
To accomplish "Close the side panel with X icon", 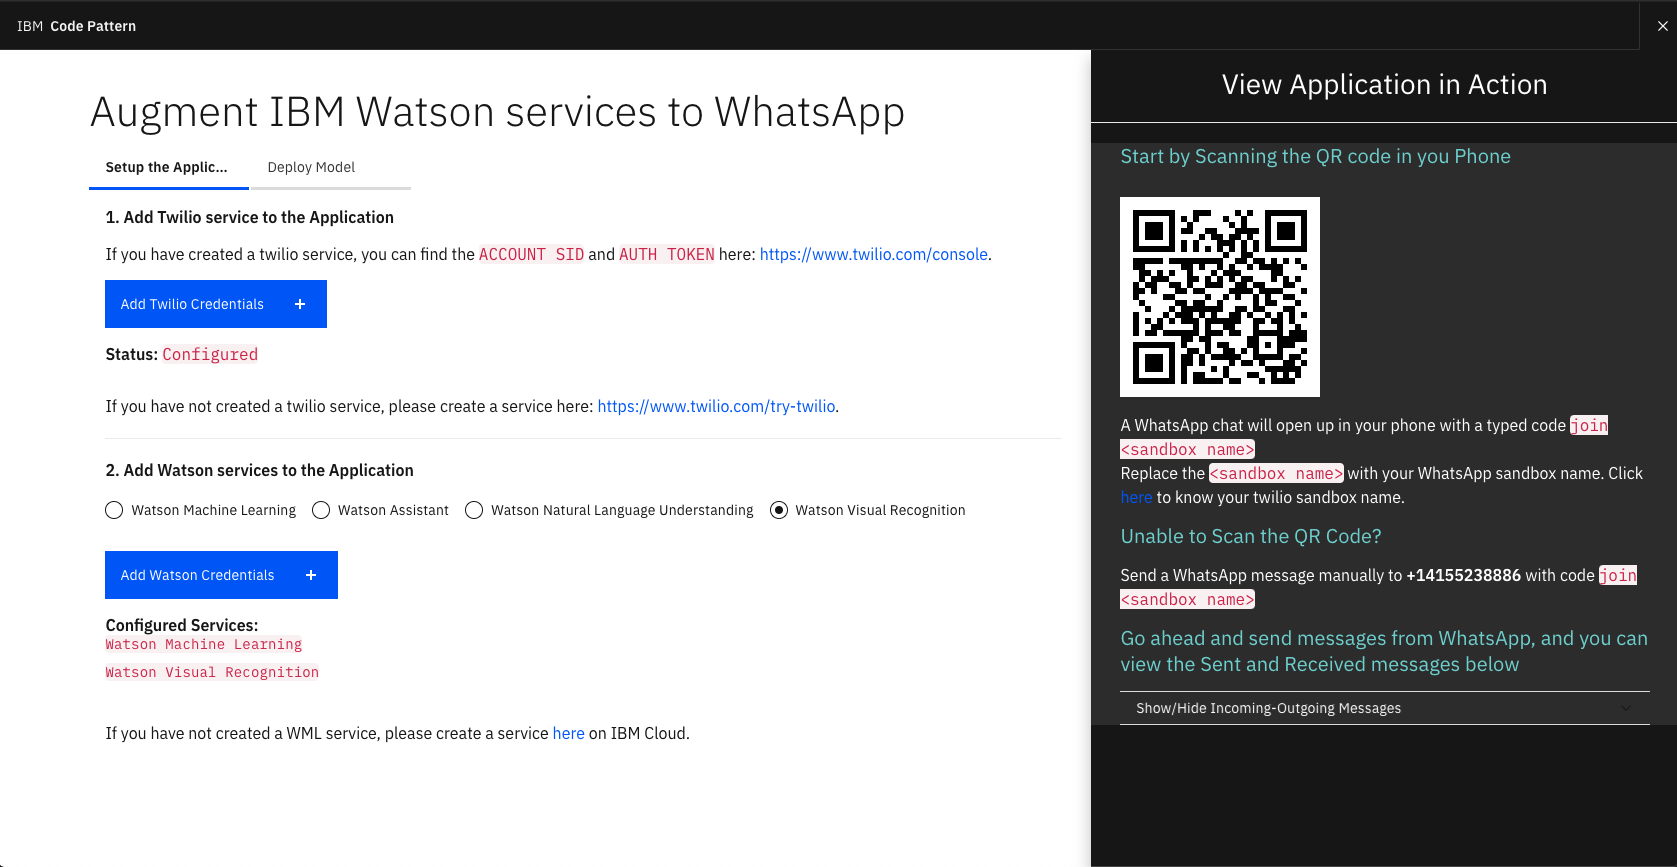I will pos(1662,26).
